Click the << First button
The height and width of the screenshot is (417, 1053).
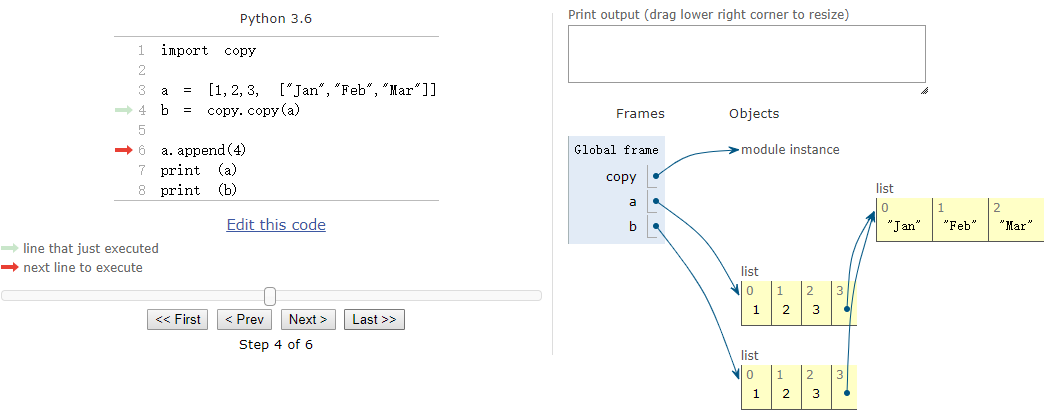point(178,320)
